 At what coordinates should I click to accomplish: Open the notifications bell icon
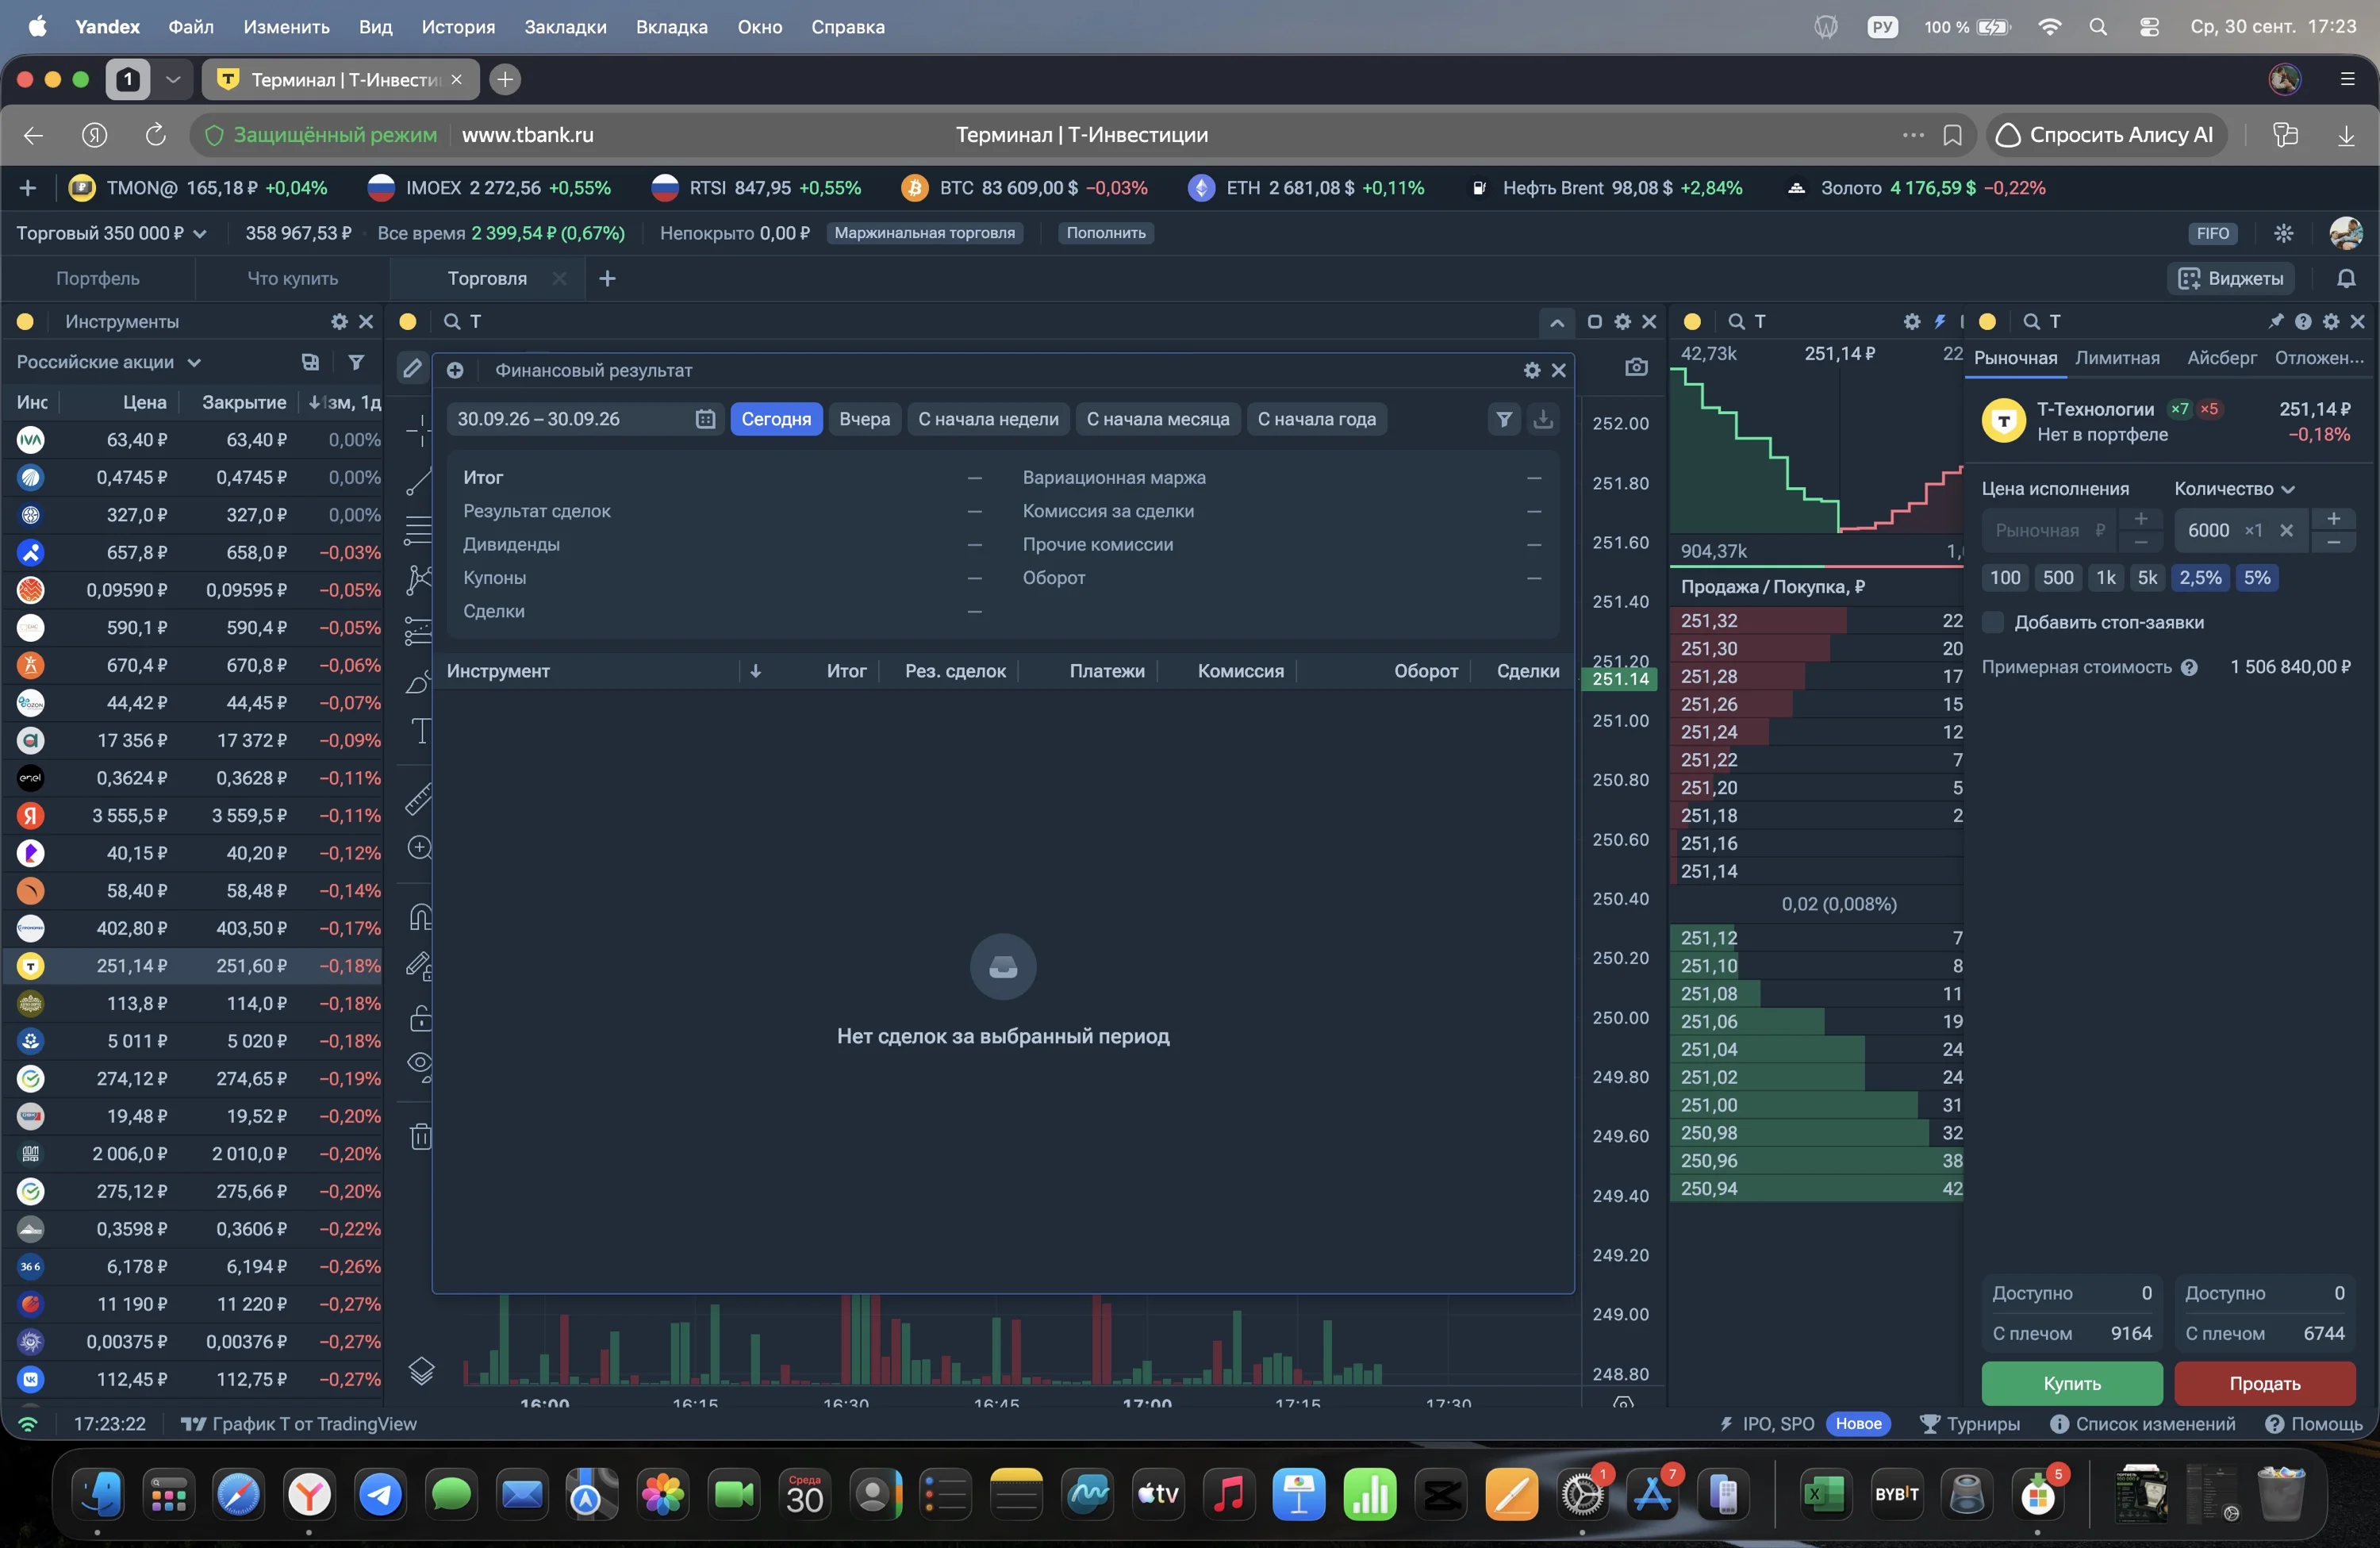click(x=2346, y=278)
